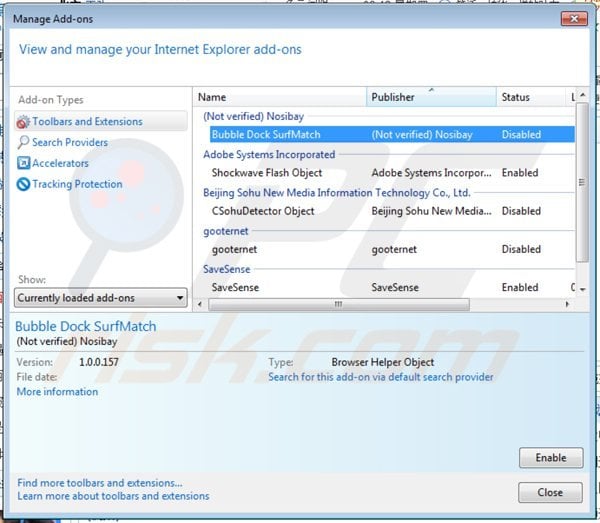The image size is (600, 523).
Task: Open Learn more about toolbars link
Action: 113,496
